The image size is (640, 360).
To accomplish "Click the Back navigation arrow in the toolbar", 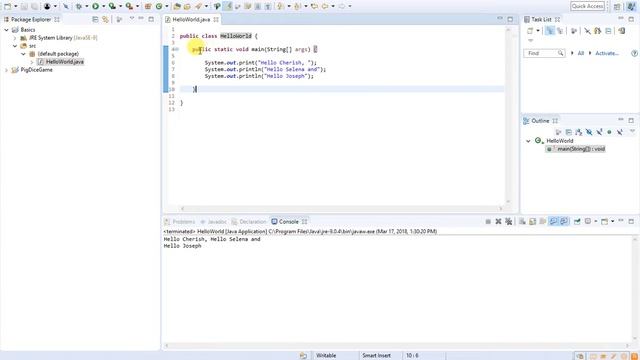I will click(325, 6).
